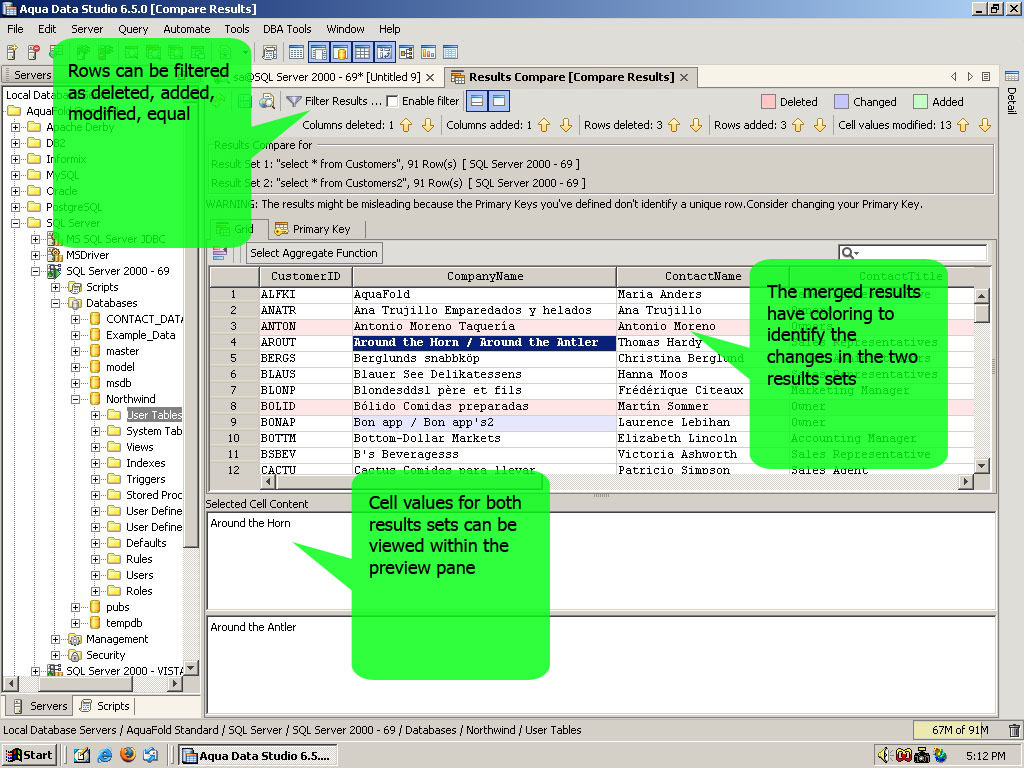Switch to the Primary Key tab
1024x768 pixels.
coord(313,229)
